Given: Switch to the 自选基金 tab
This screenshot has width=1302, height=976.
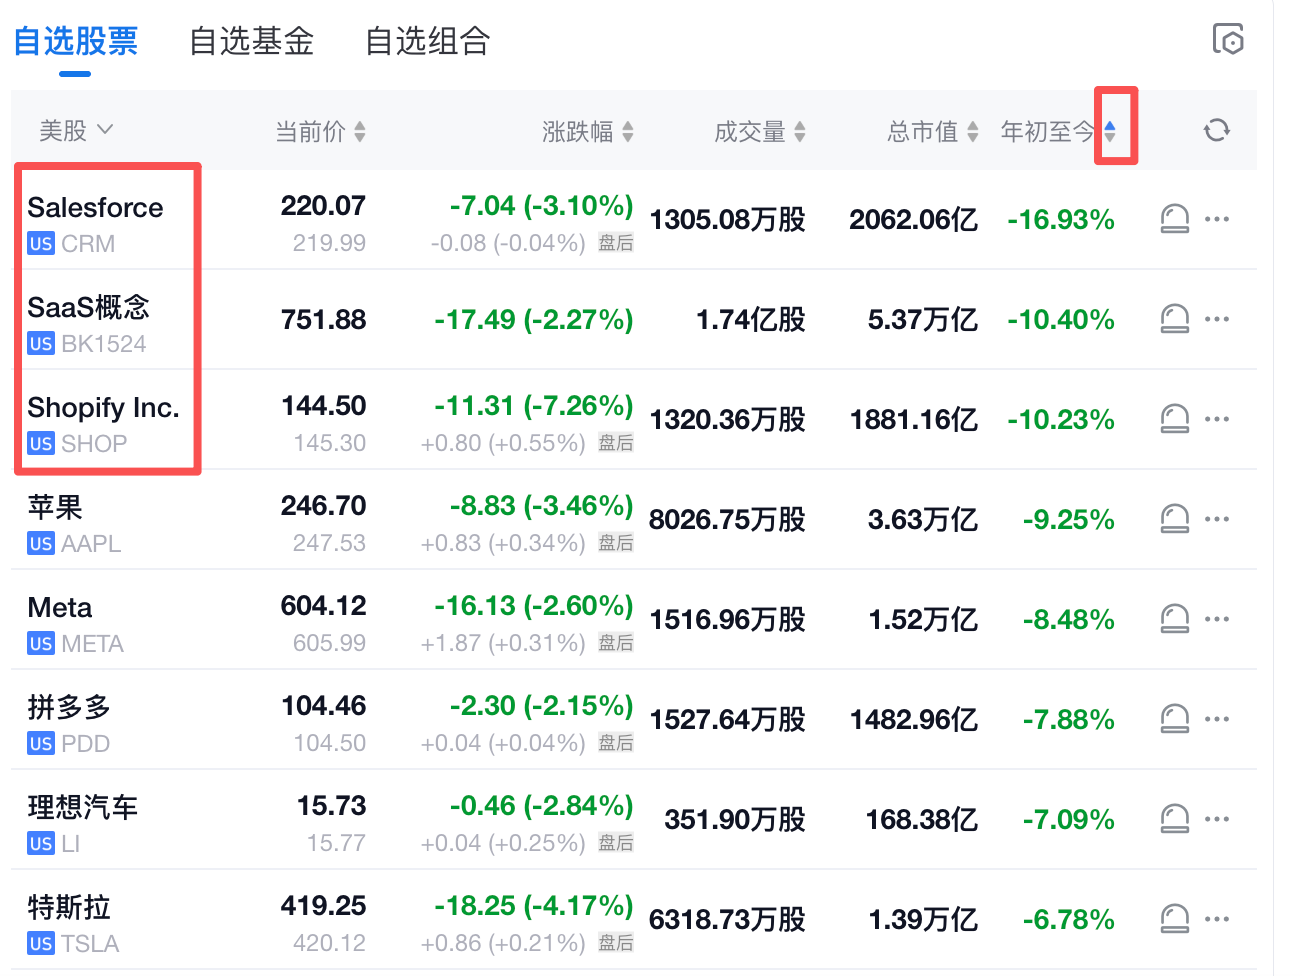Looking at the screenshot, I should [x=252, y=41].
